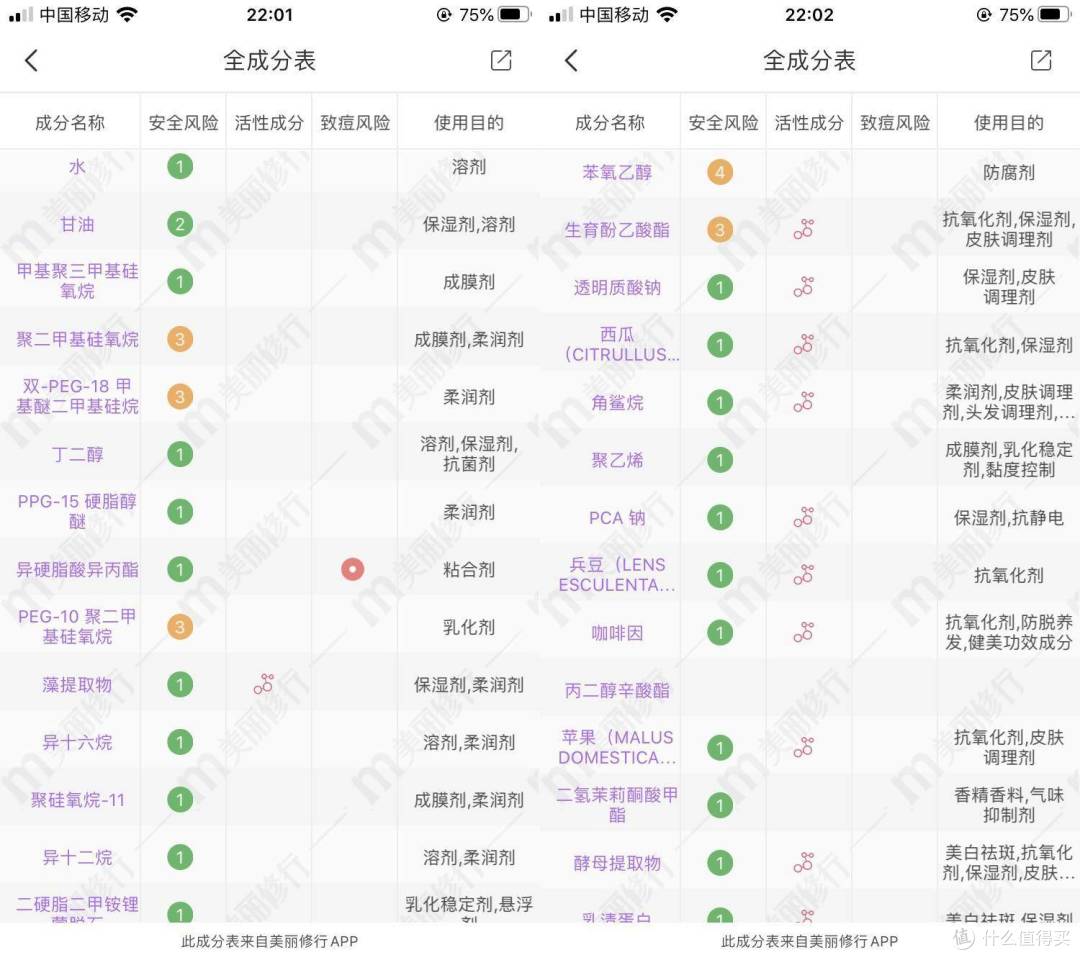Open ingredient 苯氧乙醇

(617, 172)
